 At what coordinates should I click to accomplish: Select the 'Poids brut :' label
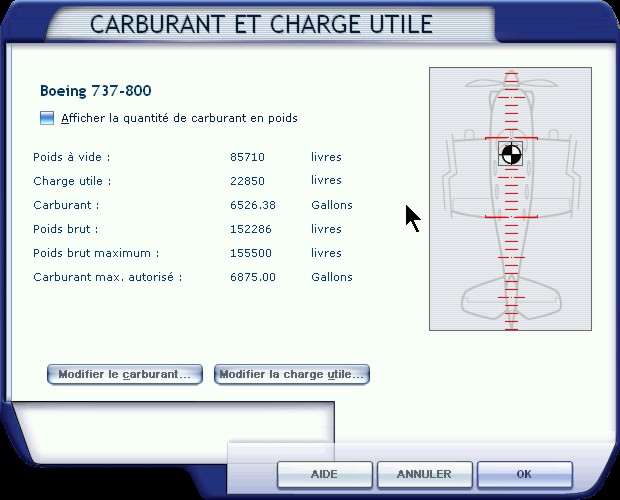coord(66,229)
